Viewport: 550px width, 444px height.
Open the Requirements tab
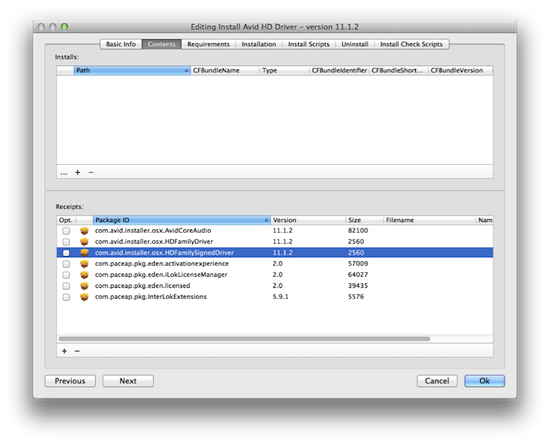tap(208, 44)
